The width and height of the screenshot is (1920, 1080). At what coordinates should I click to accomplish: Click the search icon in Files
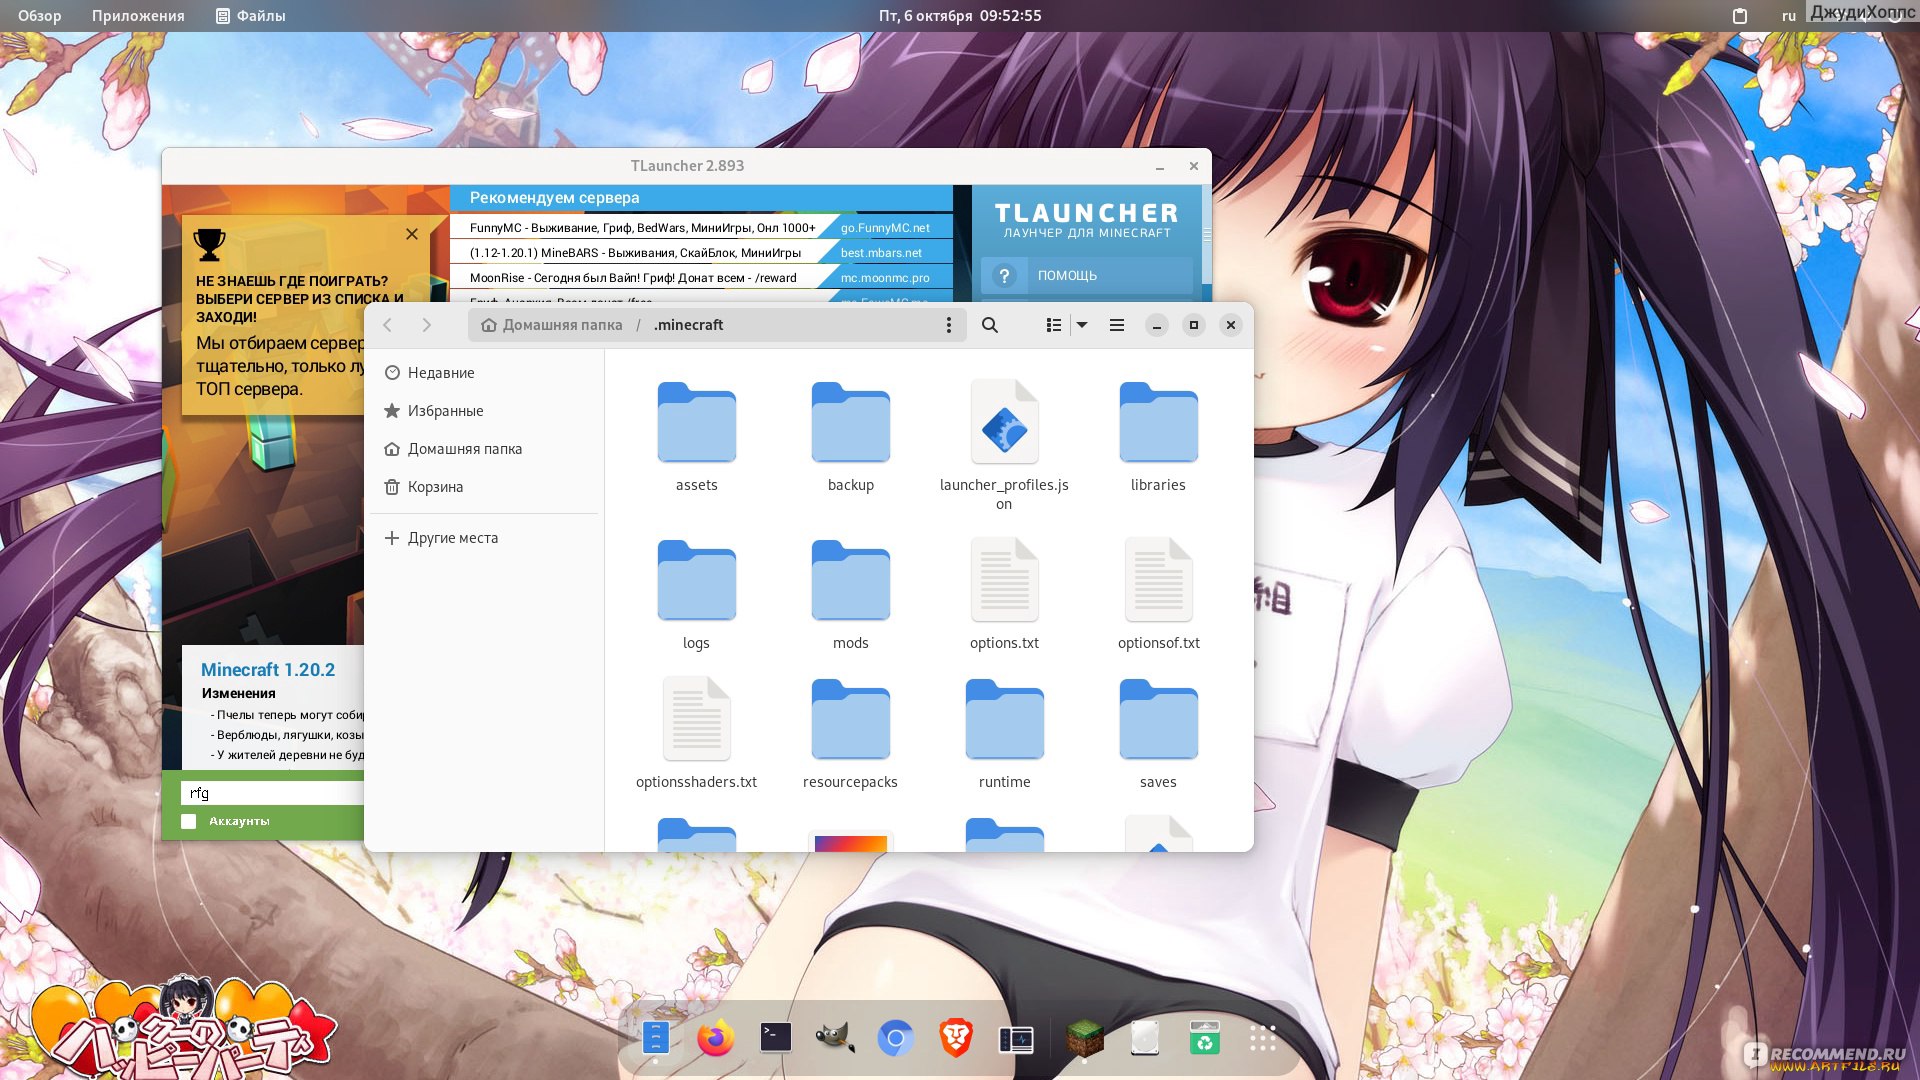tap(990, 325)
